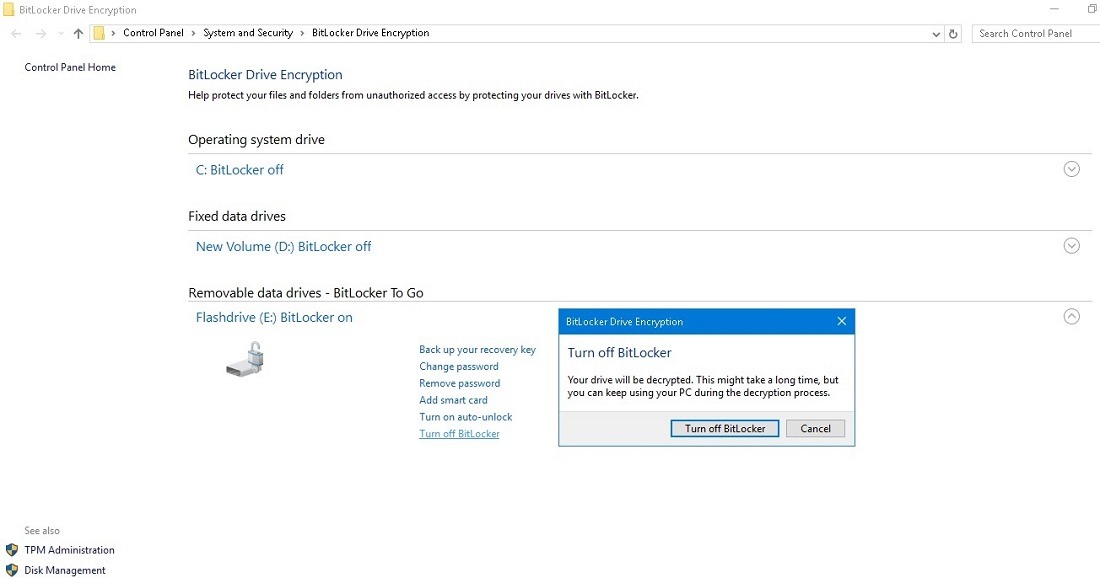
Task: Confirm with the Turn off BitLocker button
Action: pyautogui.click(x=724, y=428)
